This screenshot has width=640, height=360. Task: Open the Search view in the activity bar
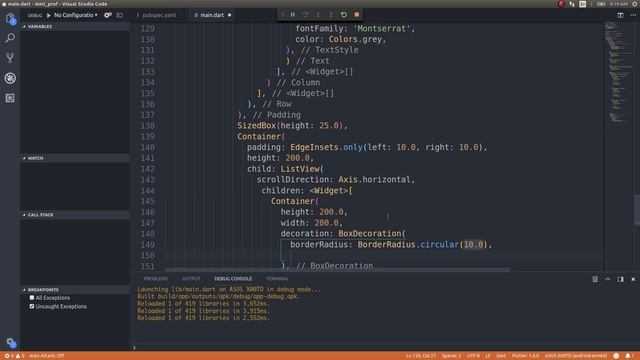tap(10, 38)
